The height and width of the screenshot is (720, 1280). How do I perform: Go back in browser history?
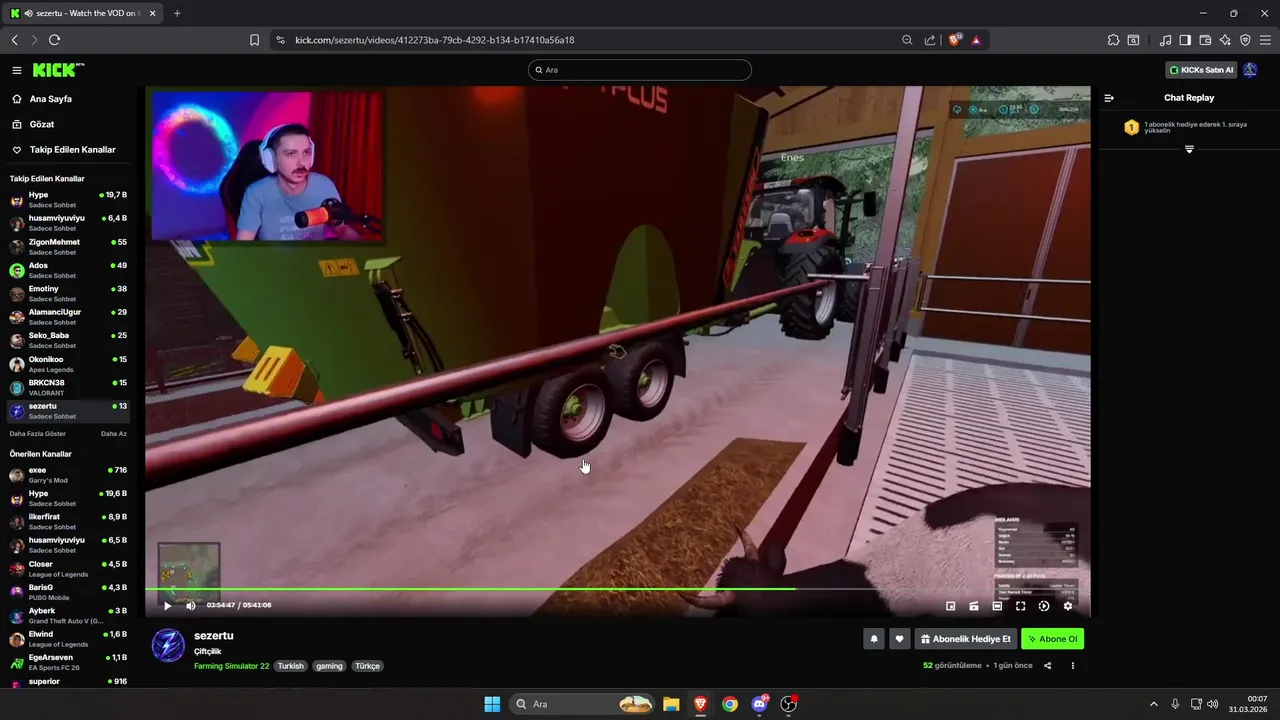click(14, 40)
